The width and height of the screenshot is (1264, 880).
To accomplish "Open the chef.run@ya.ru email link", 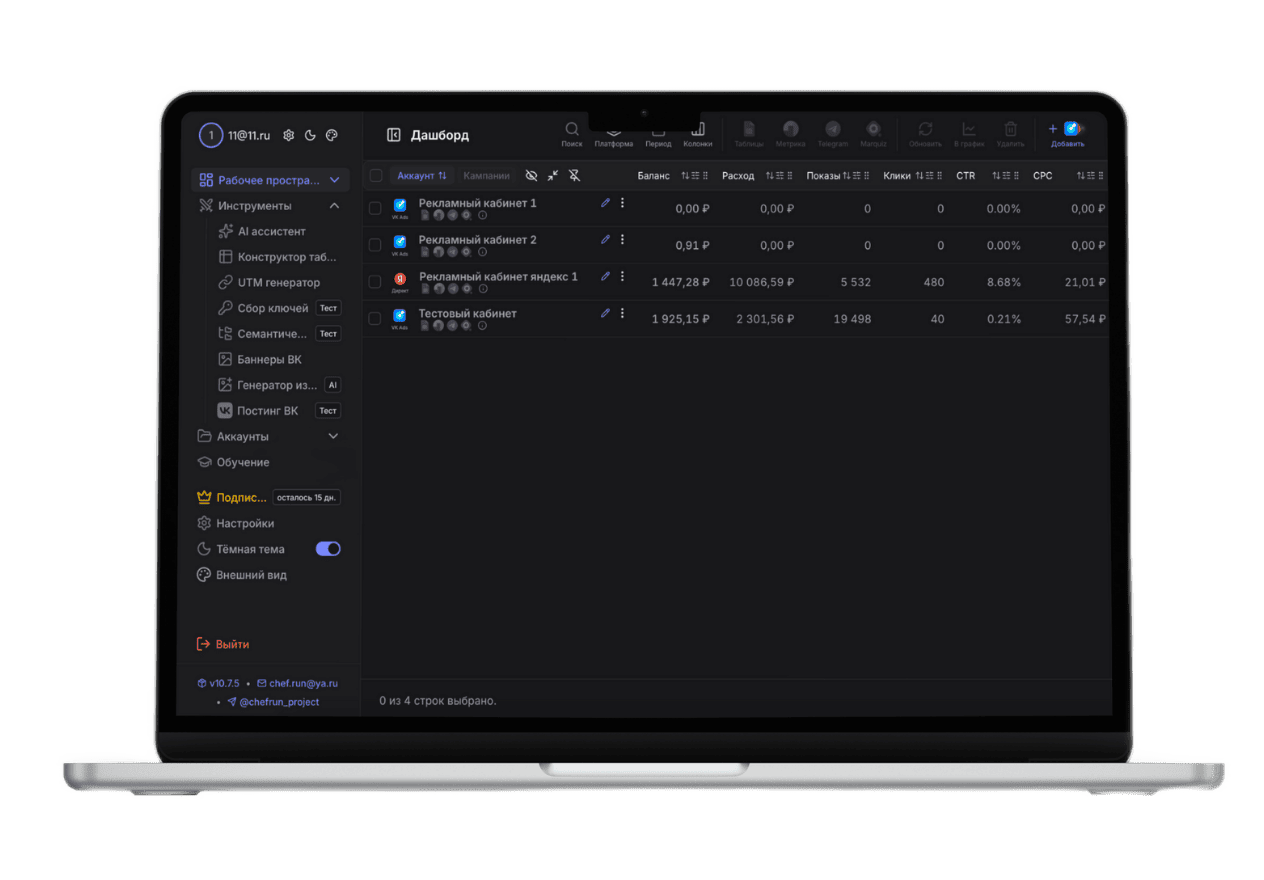I will pyautogui.click(x=303, y=684).
